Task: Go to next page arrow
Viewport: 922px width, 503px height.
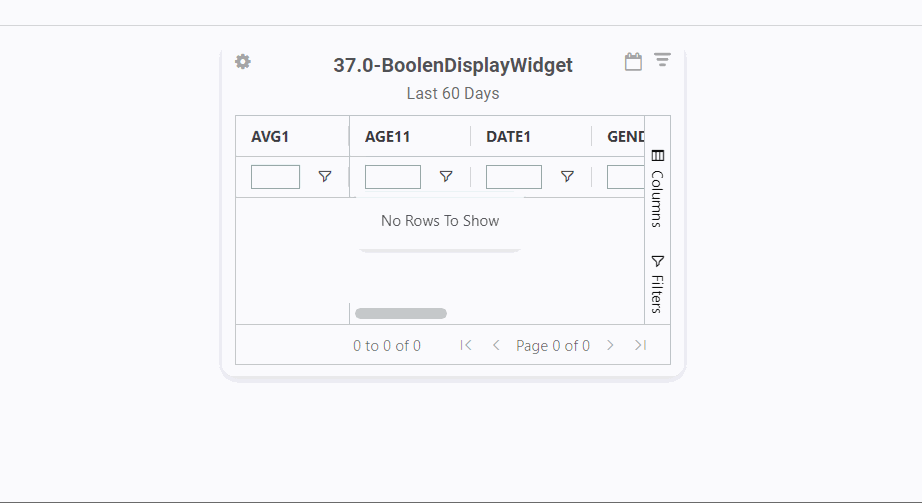Action: 610,345
